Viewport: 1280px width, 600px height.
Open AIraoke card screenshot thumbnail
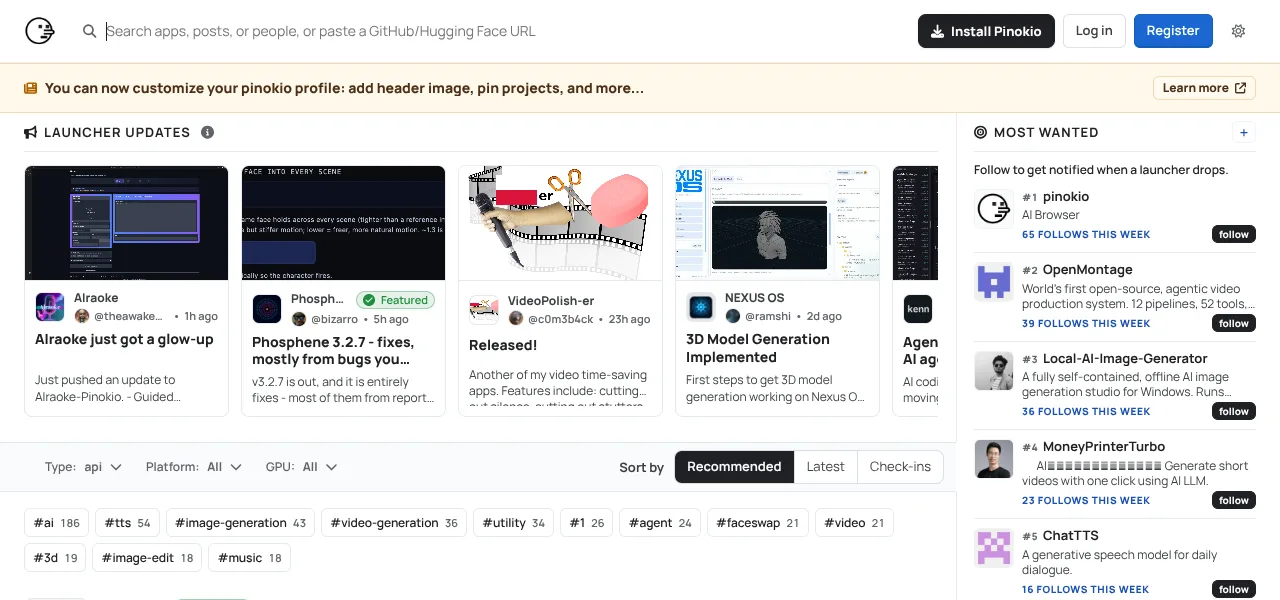127,223
